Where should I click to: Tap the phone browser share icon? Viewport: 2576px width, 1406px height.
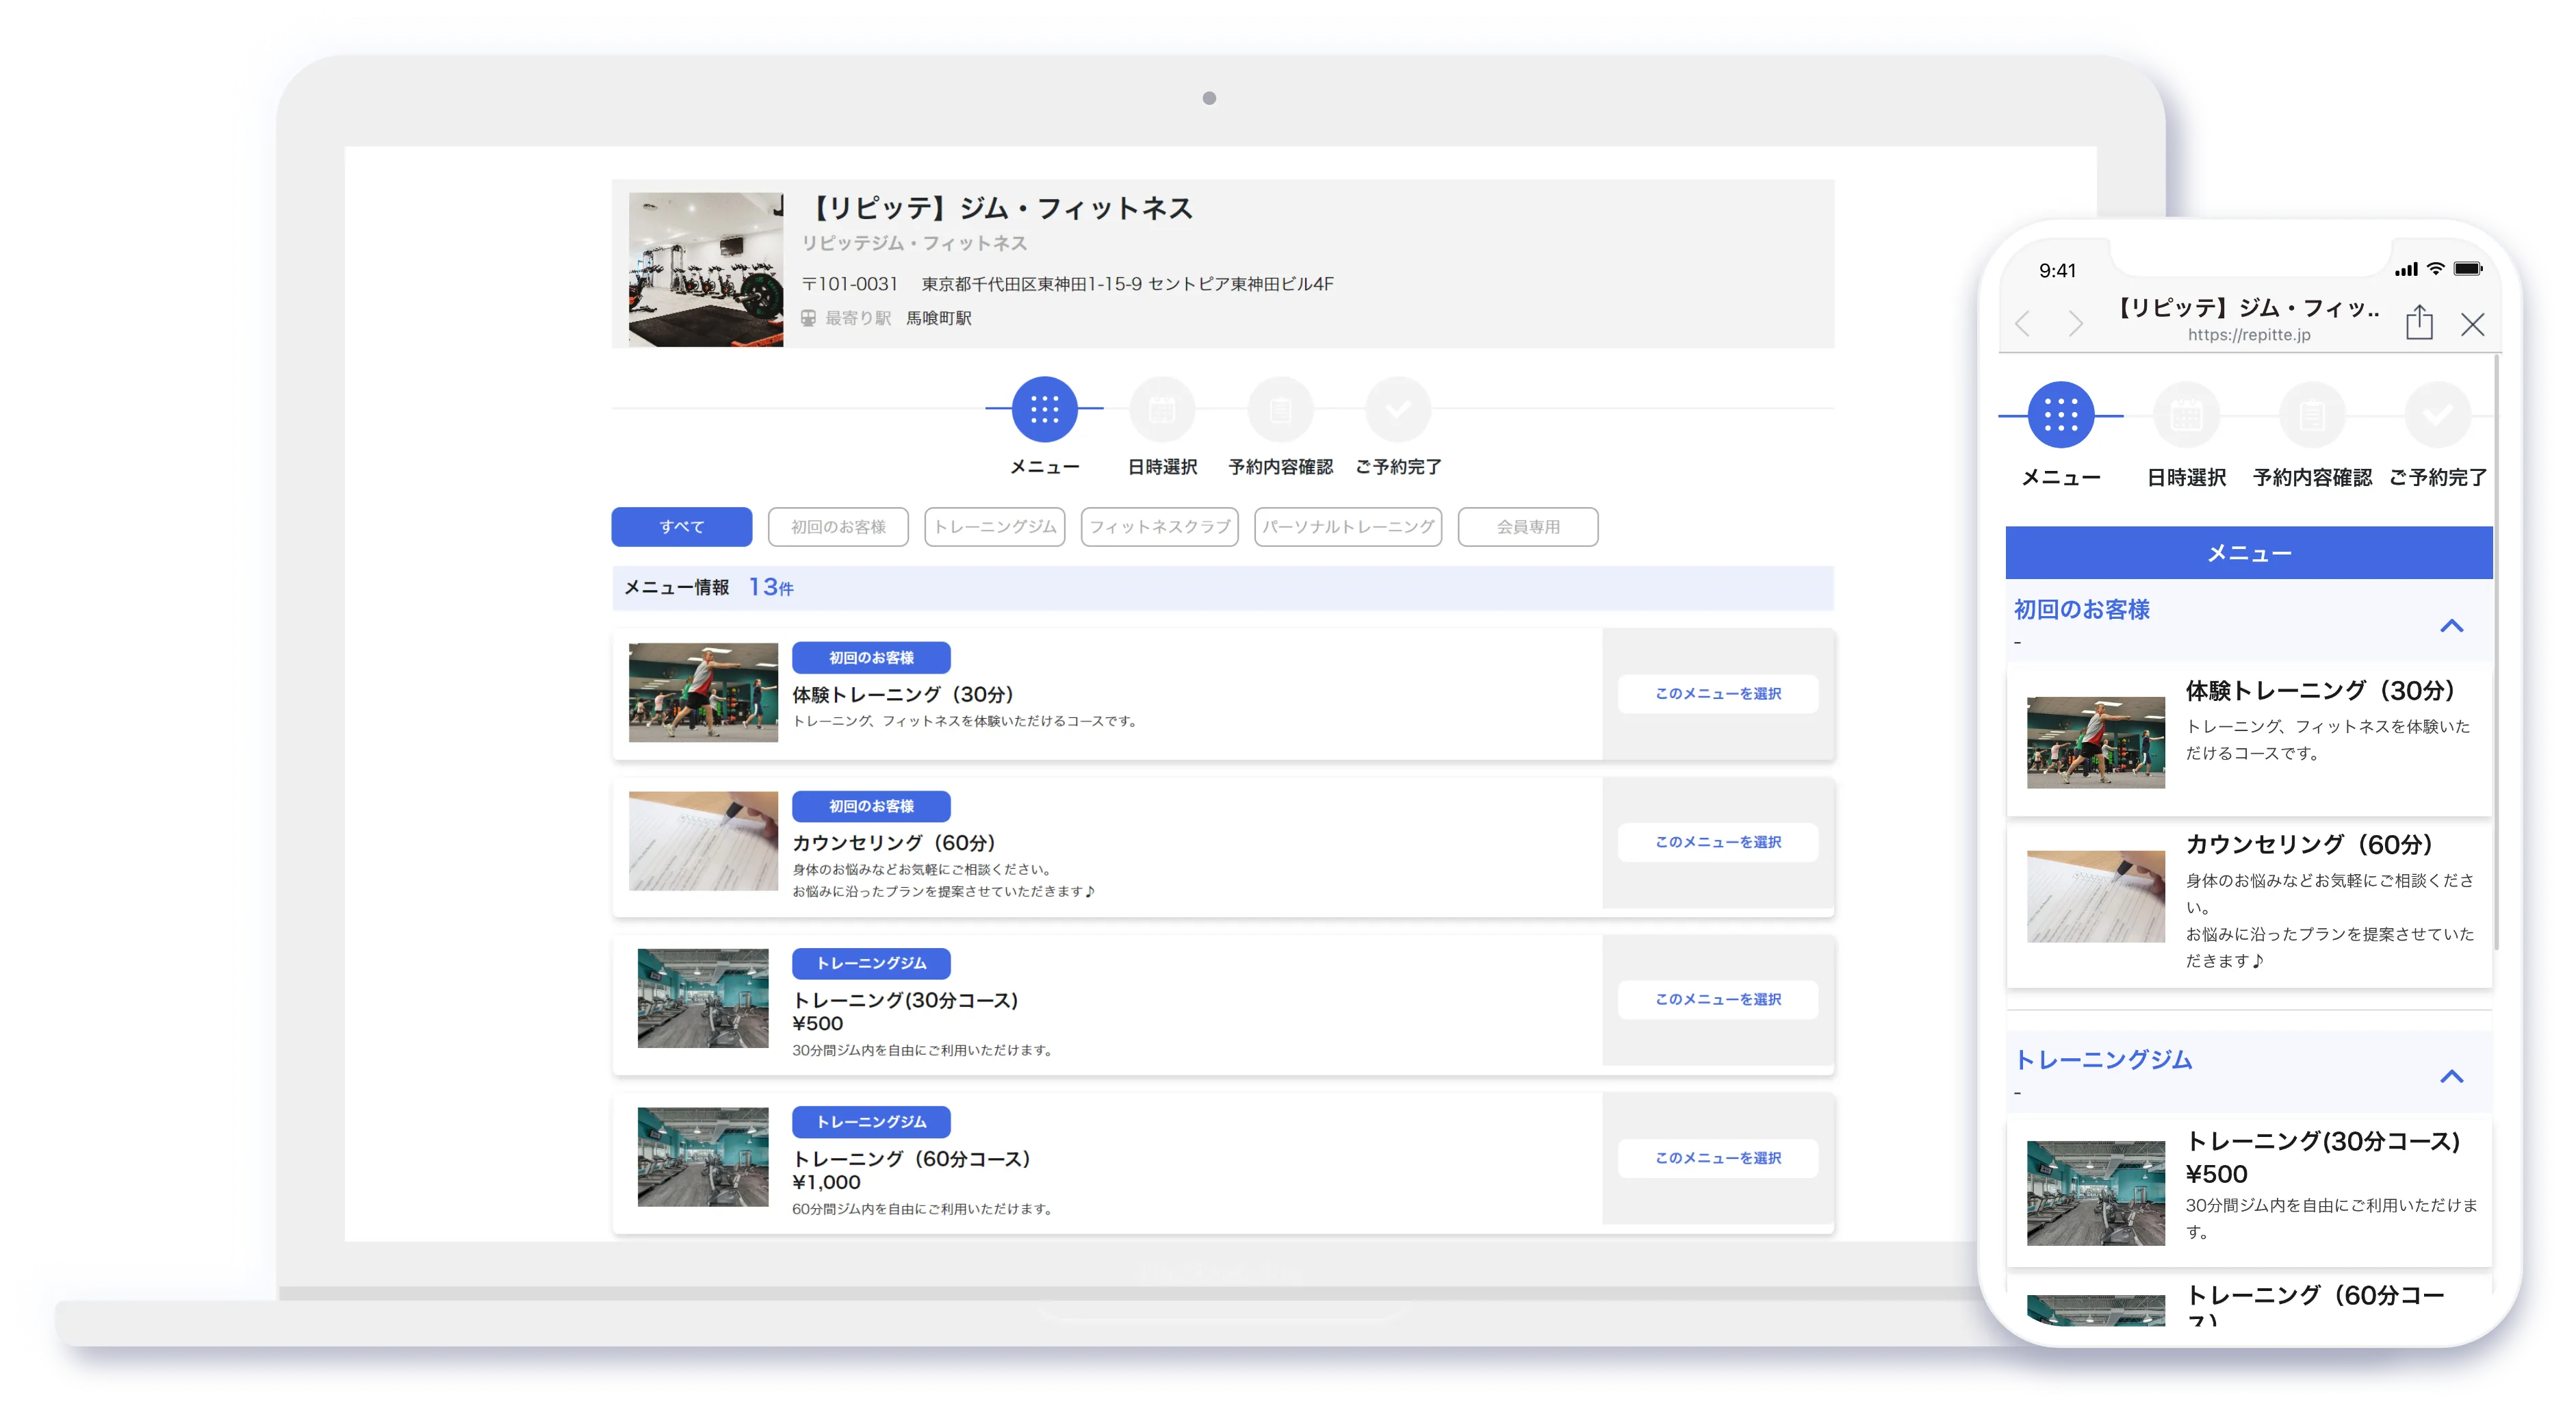point(2419,322)
